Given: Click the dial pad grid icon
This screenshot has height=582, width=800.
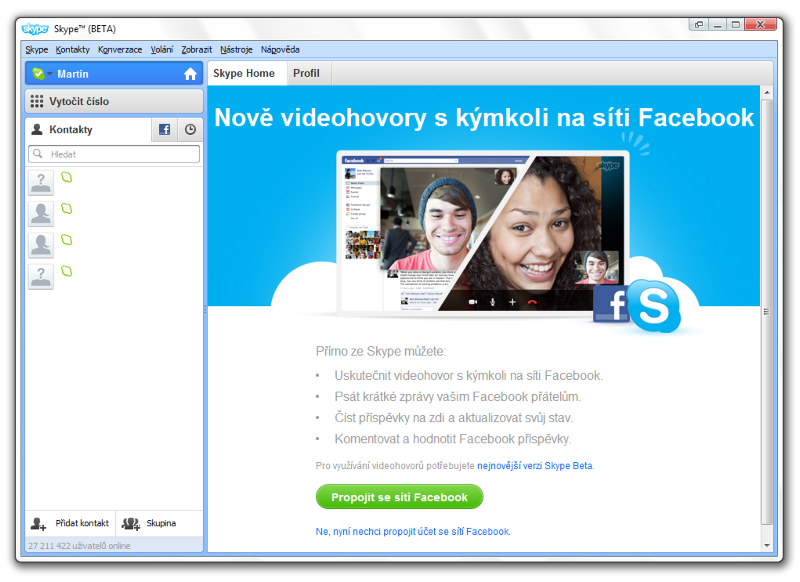Looking at the screenshot, I should coord(37,101).
